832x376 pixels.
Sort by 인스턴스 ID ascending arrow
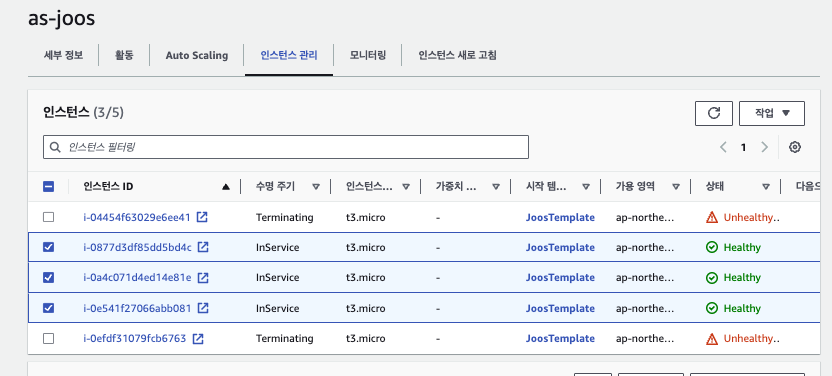click(226, 187)
